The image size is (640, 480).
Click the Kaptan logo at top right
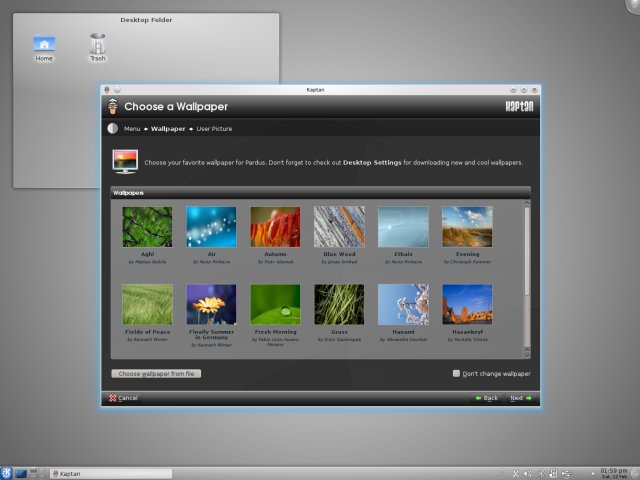click(x=517, y=107)
